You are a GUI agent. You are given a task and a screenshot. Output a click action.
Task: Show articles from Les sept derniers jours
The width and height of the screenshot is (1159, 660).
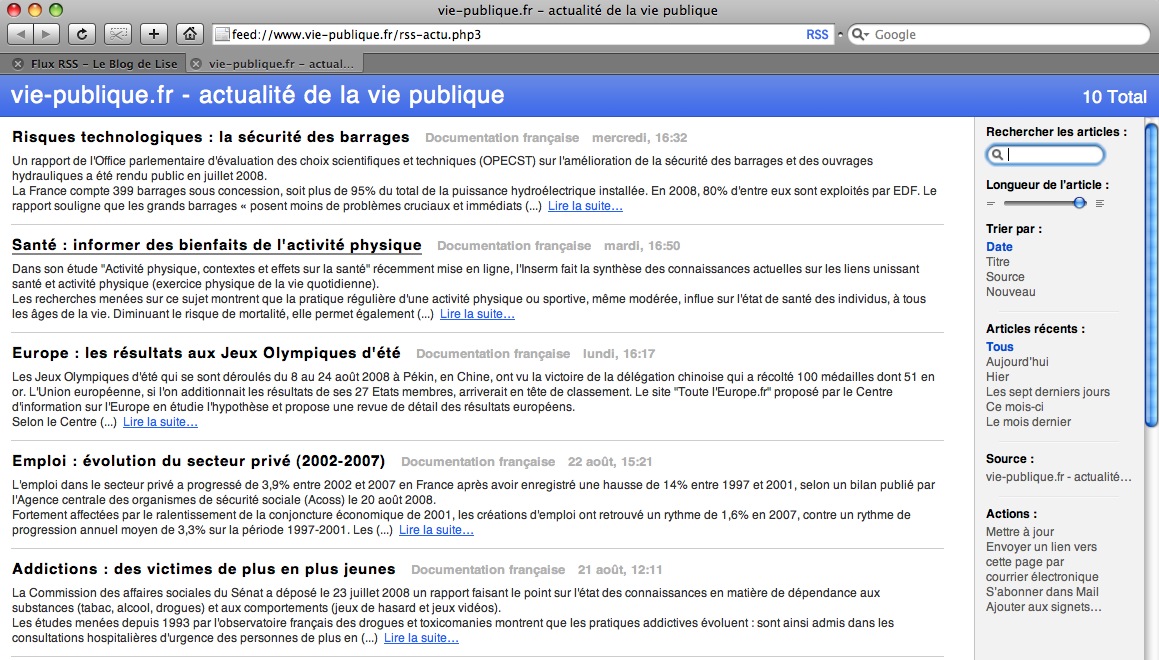click(1047, 392)
